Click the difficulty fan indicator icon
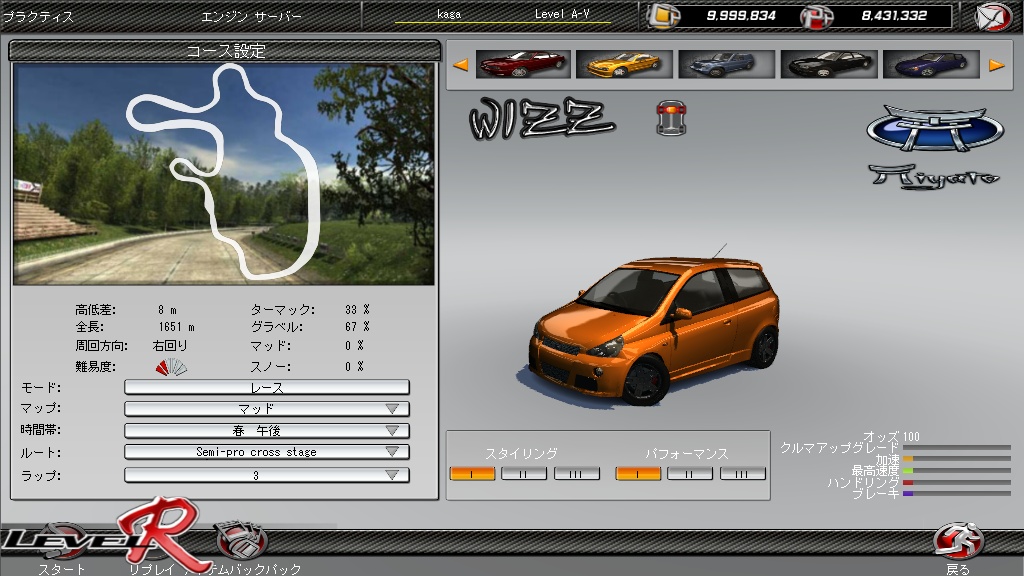Screen dimensions: 1024x576 tap(171, 367)
